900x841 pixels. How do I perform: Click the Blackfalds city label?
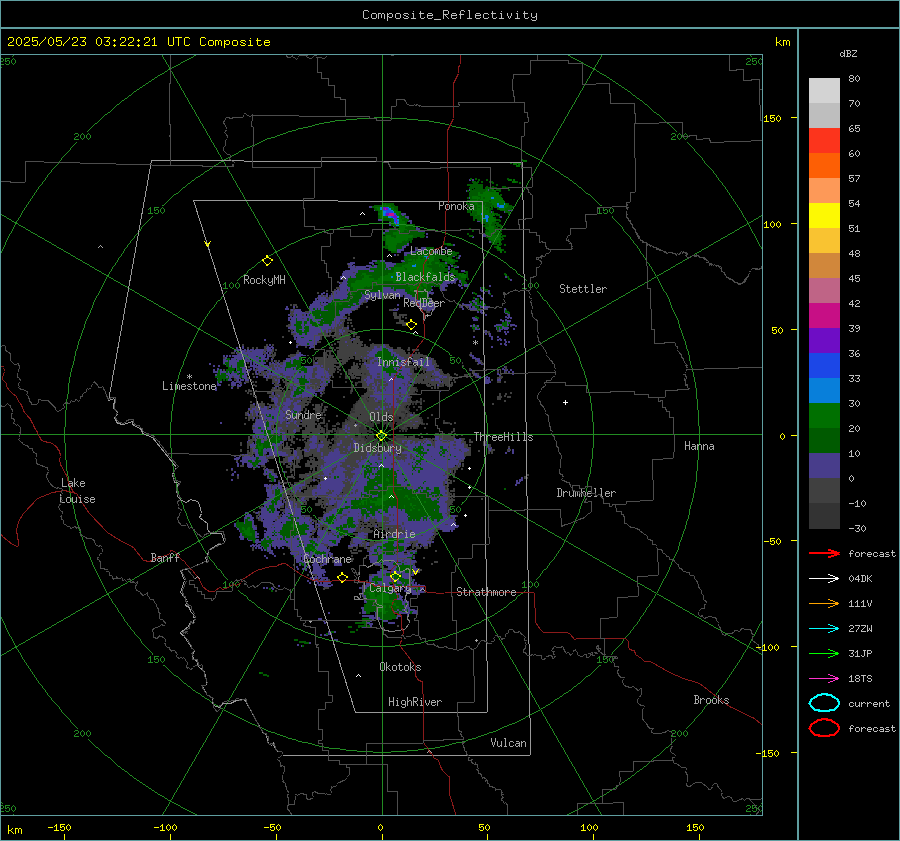coord(425,277)
